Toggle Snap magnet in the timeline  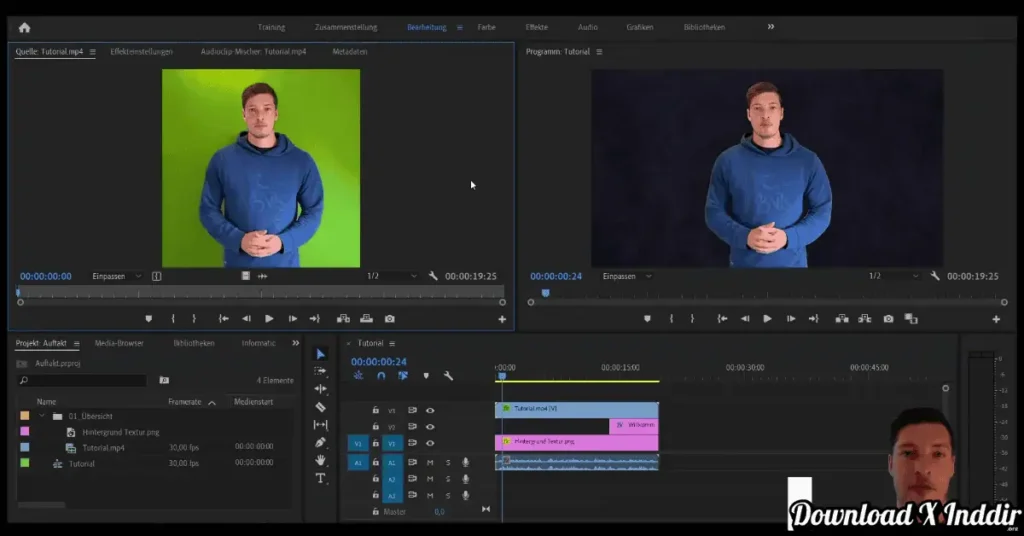(x=381, y=375)
